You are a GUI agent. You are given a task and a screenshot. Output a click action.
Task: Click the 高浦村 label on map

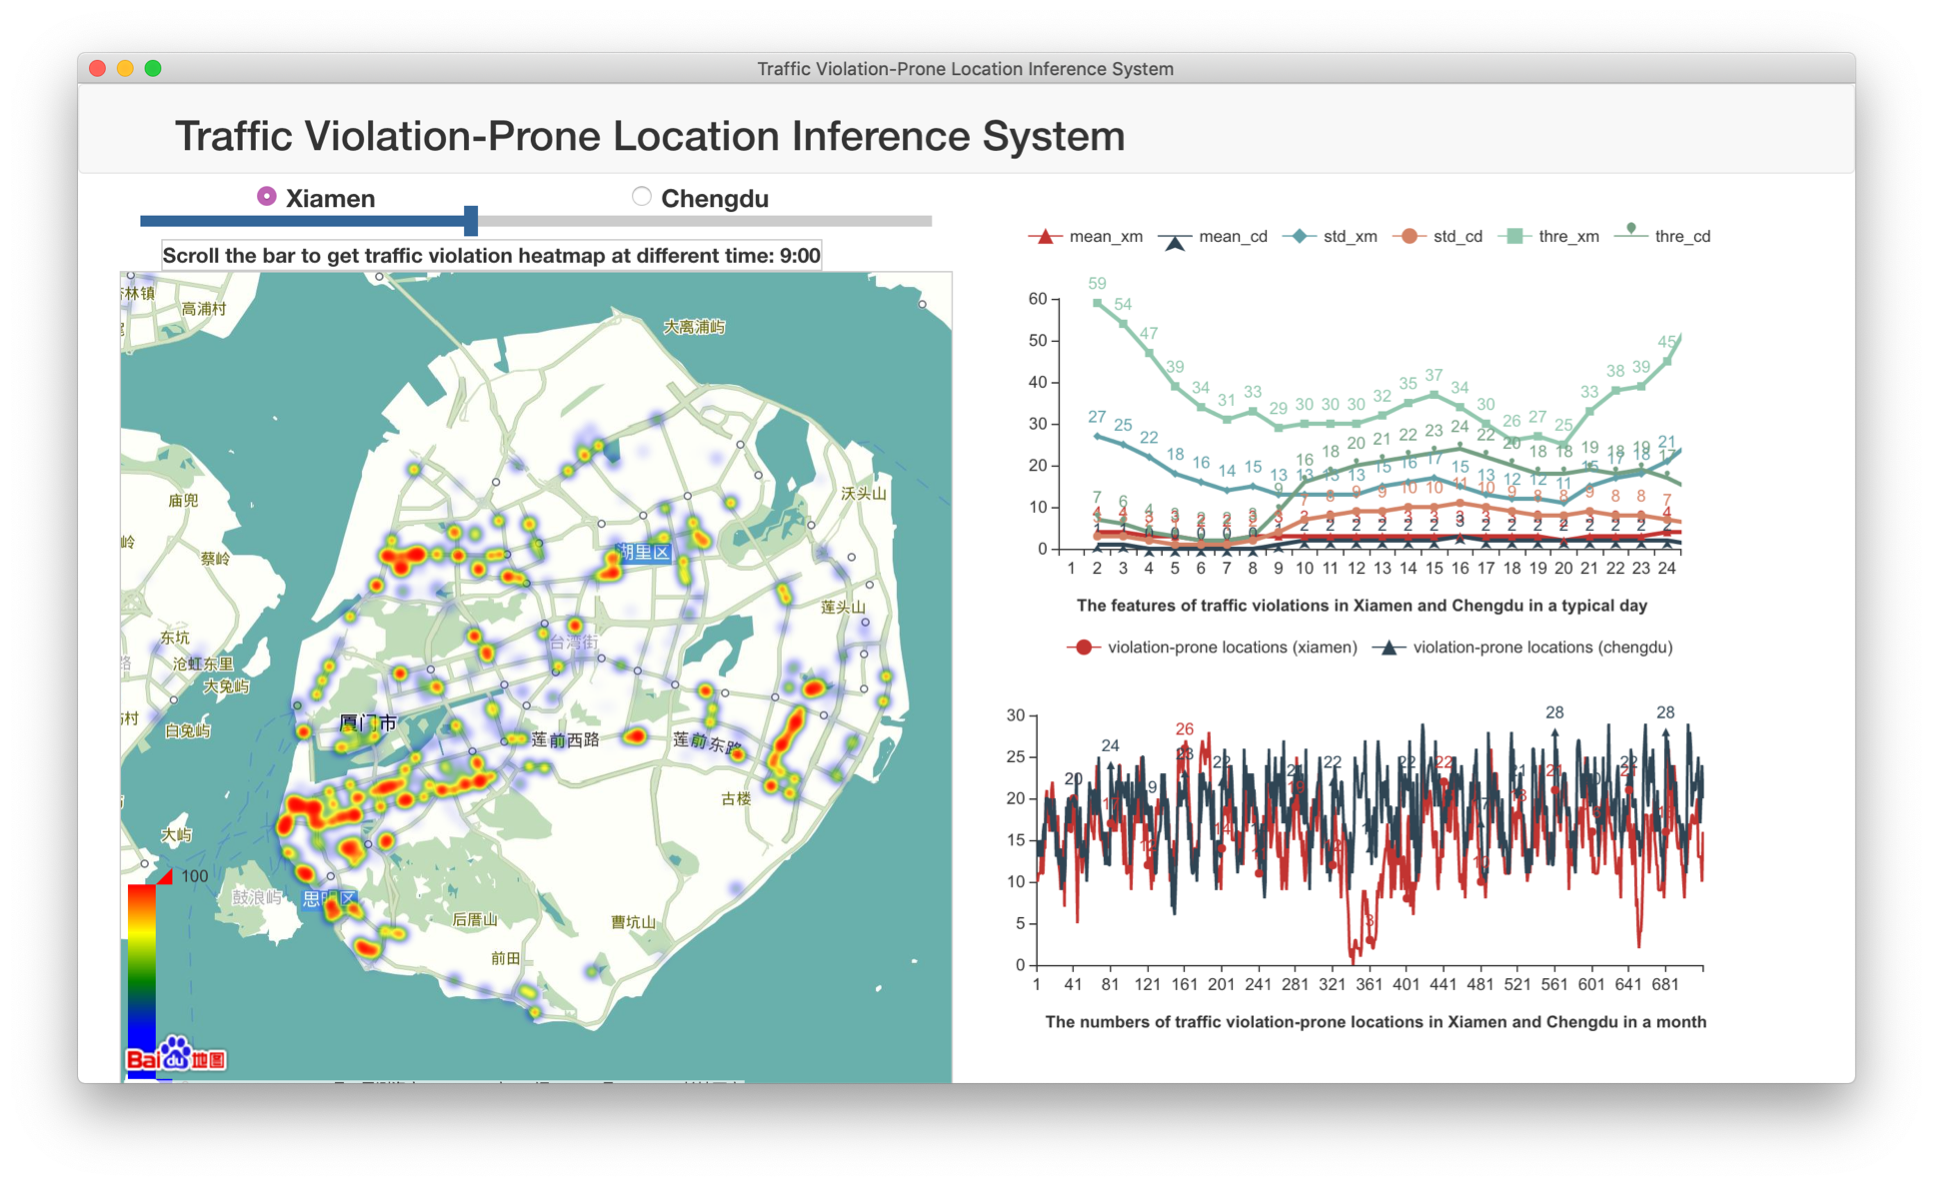pyautogui.click(x=204, y=309)
